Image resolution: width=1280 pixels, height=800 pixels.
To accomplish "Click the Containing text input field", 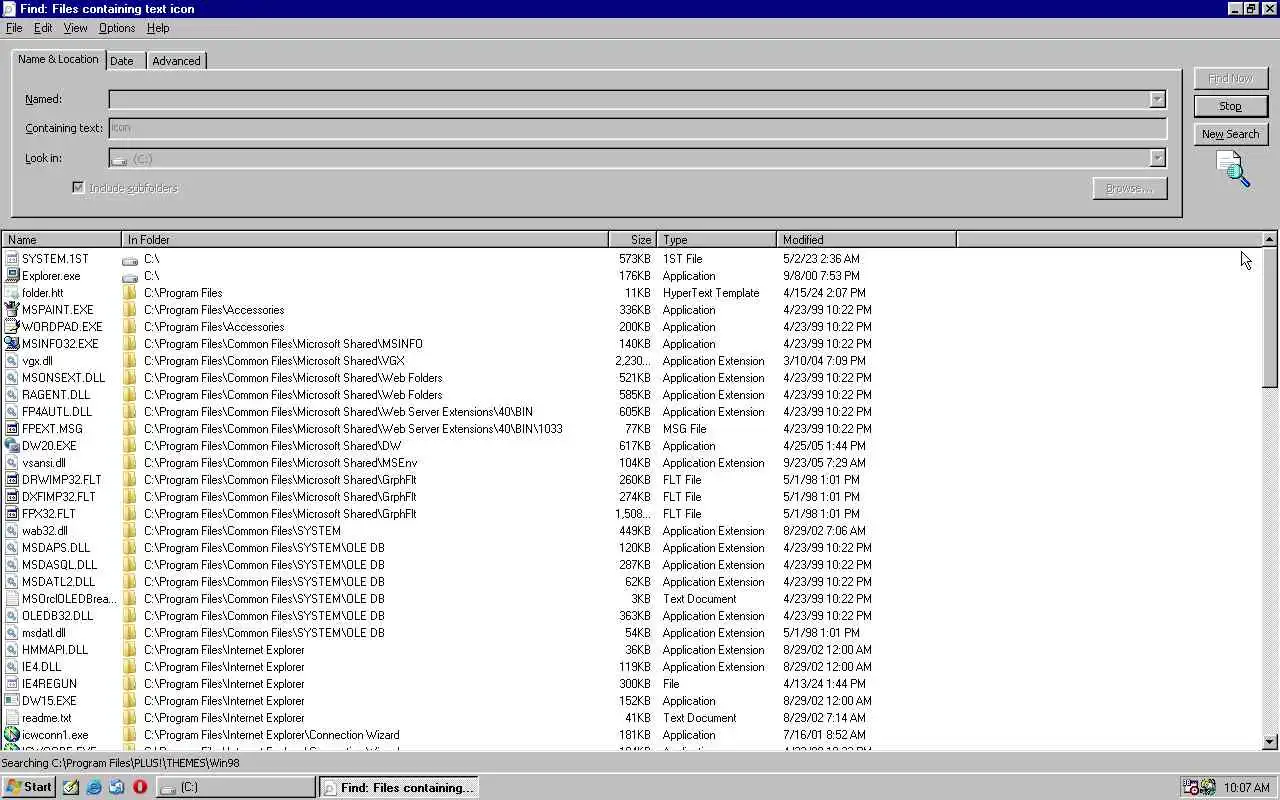I will pos(638,128).
